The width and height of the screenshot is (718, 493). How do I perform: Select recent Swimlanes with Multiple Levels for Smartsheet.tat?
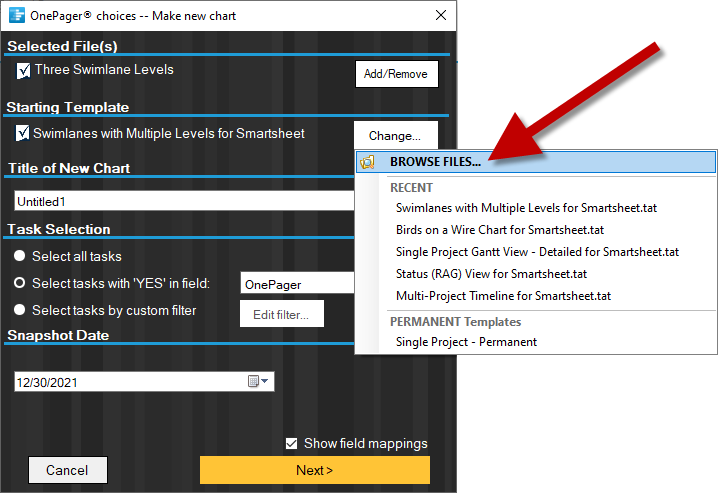(x=526, y=208)
